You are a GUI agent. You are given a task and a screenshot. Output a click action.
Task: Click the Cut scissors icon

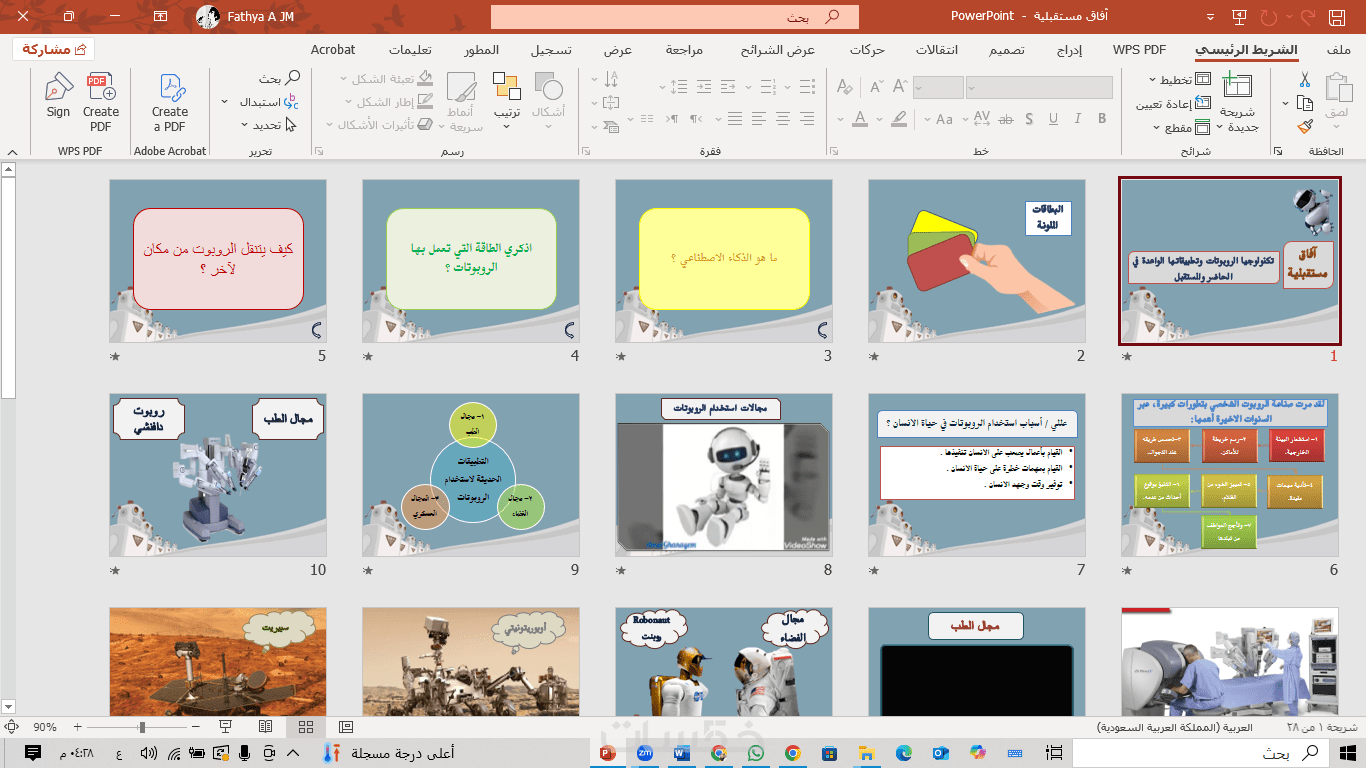pos(1305,80)
